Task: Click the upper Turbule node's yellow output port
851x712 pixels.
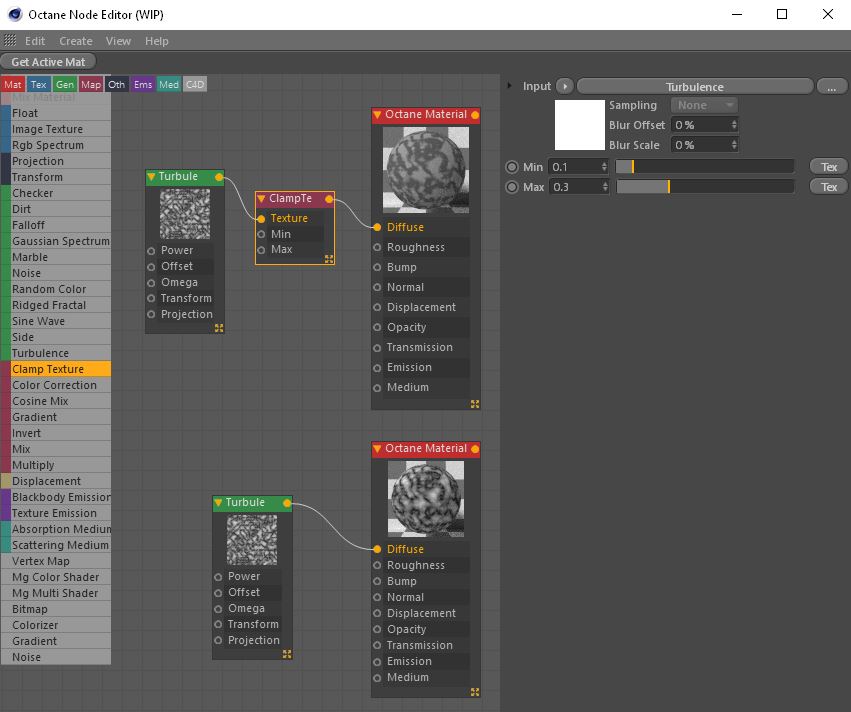Action: tap(219, 177)
